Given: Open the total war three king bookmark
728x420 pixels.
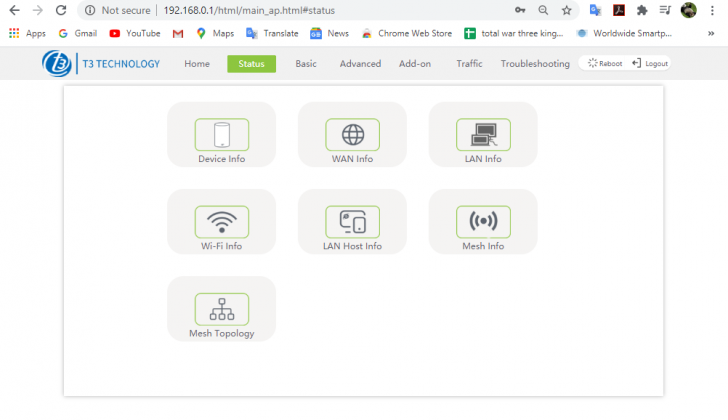Looking at the screenshot, I should pyautogui.click(x=514, y=33).
